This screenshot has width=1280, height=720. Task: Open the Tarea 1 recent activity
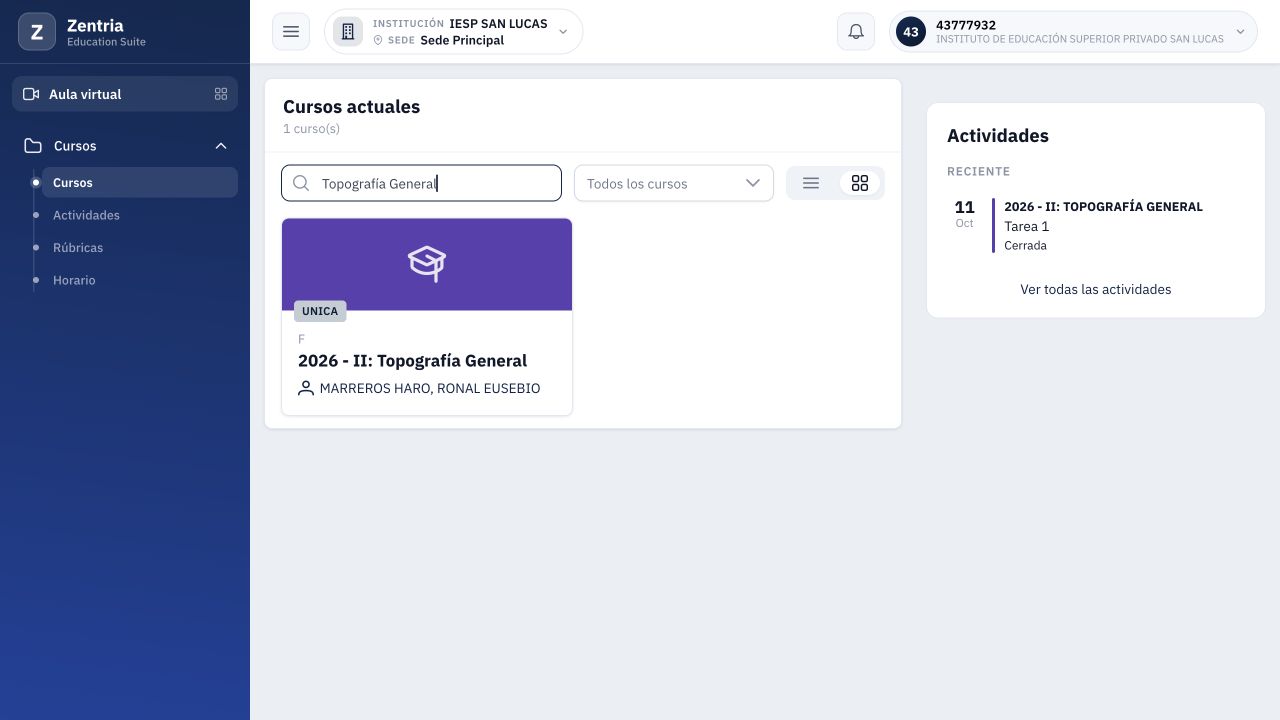1027,226
